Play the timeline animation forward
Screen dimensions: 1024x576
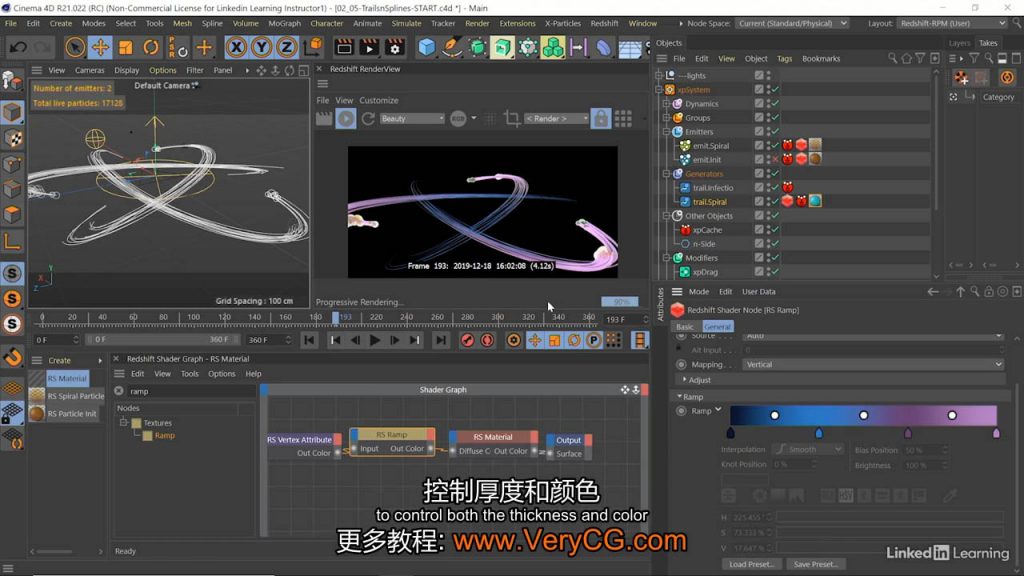click(375, 340)
